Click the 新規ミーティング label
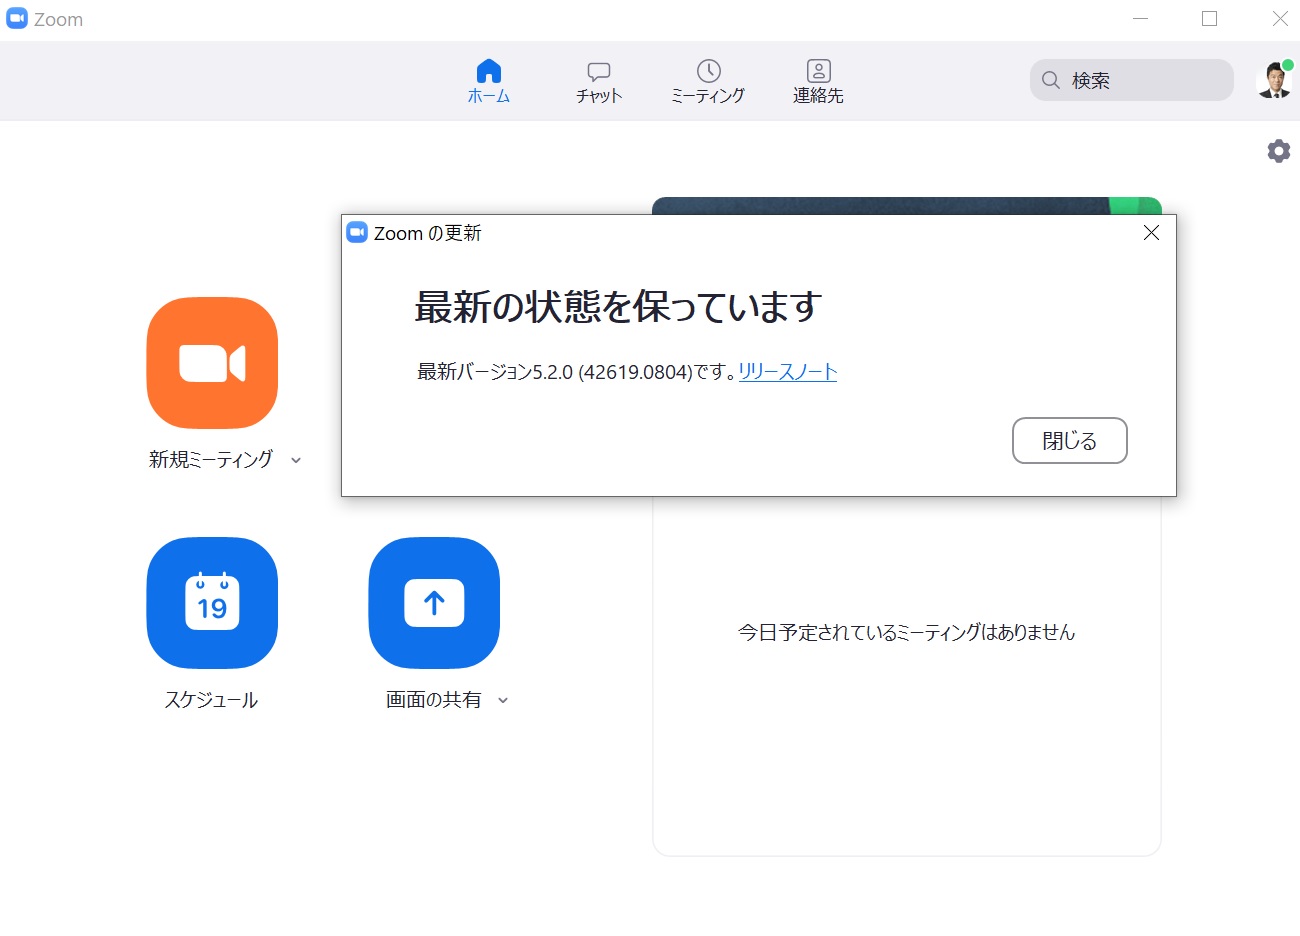Image resolution: width=1300 pixels, height=936 pixels. (211, 460)
